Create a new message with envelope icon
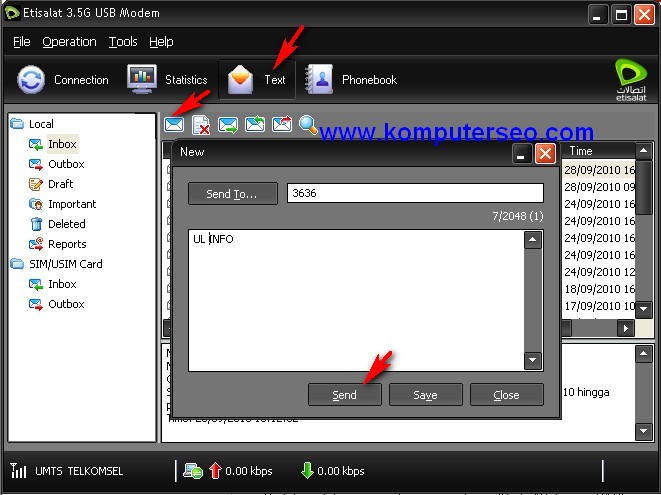The image size is (661, 495). (x=174, y=125)
